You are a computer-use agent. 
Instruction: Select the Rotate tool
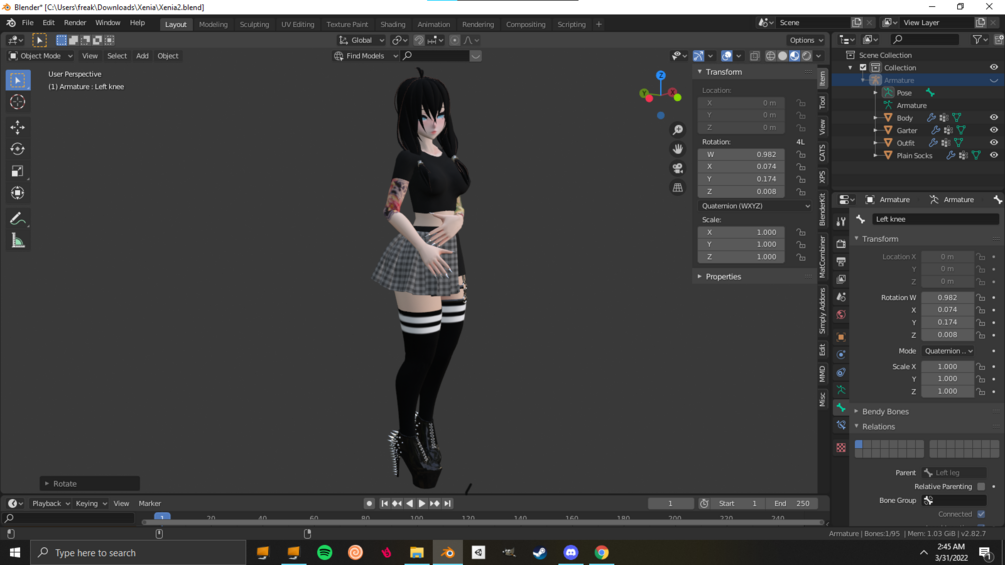(x=17, y=149)
